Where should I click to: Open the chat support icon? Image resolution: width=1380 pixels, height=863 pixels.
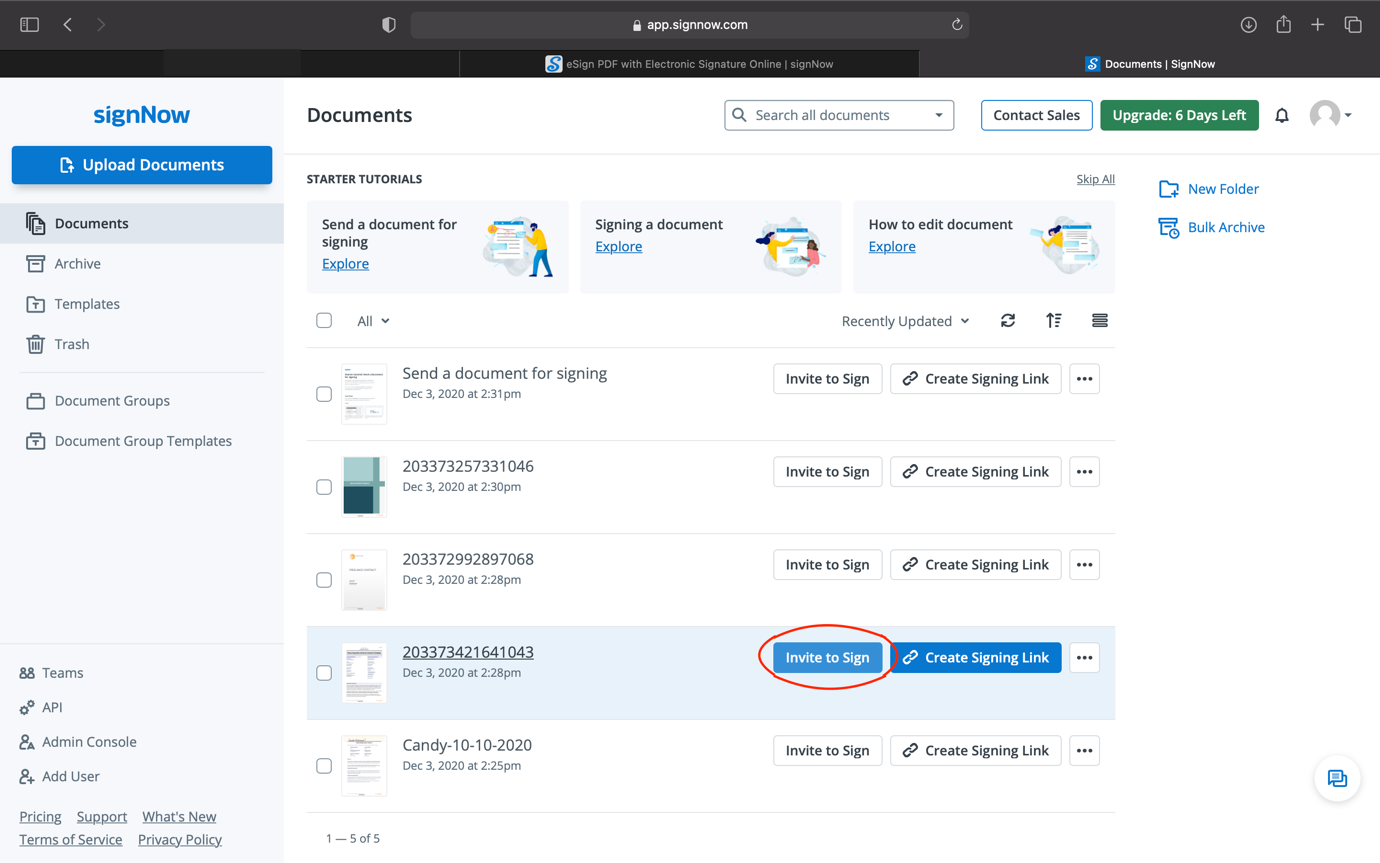tap(1337, 779)
